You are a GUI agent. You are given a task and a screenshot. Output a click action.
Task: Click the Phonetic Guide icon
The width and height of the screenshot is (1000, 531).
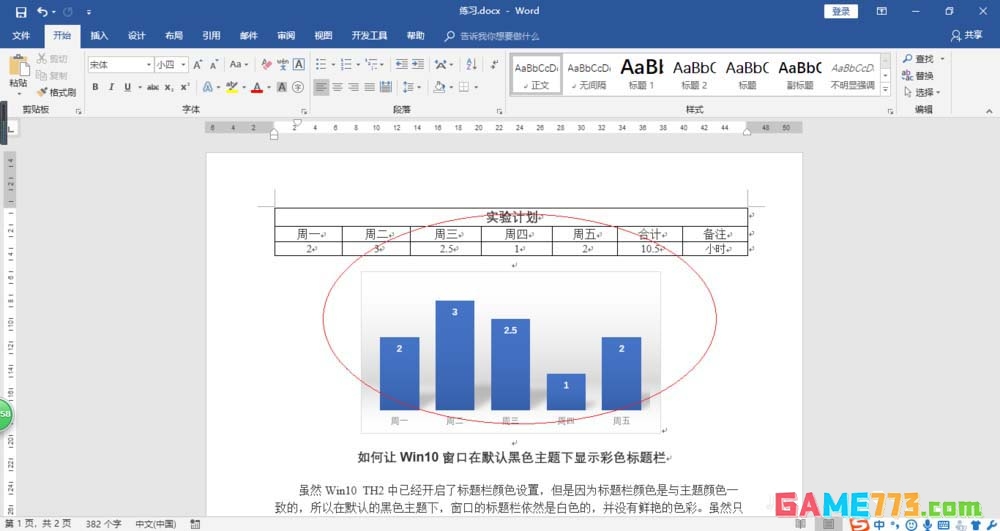(x=283, y=64)
